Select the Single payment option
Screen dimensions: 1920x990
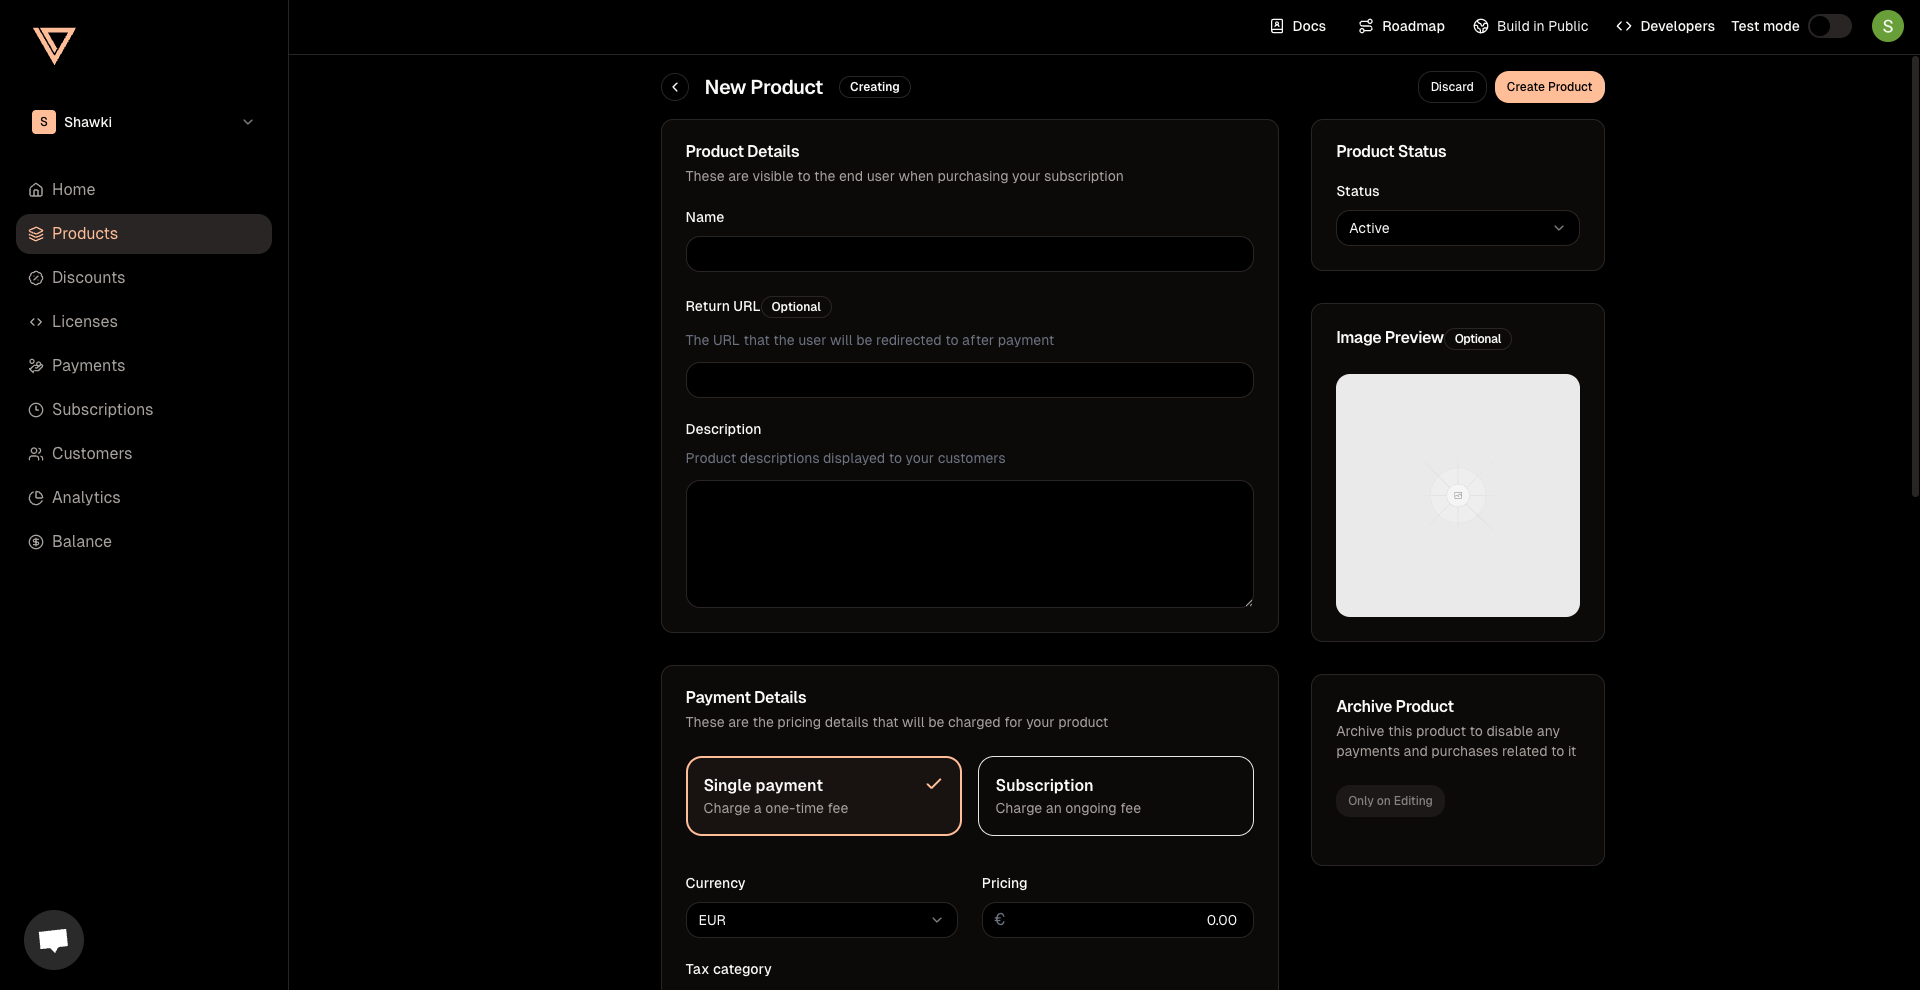point(823,796)
